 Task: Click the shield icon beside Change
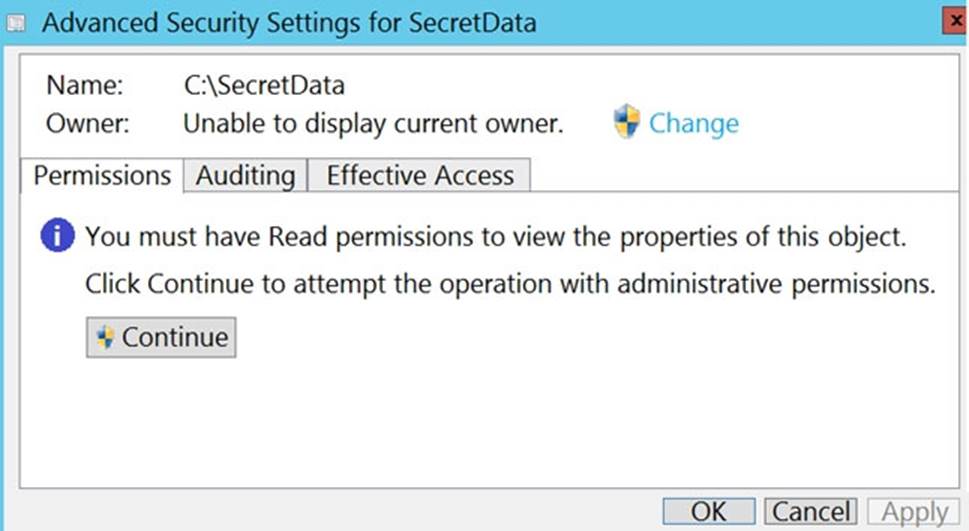tap(626, 122)
